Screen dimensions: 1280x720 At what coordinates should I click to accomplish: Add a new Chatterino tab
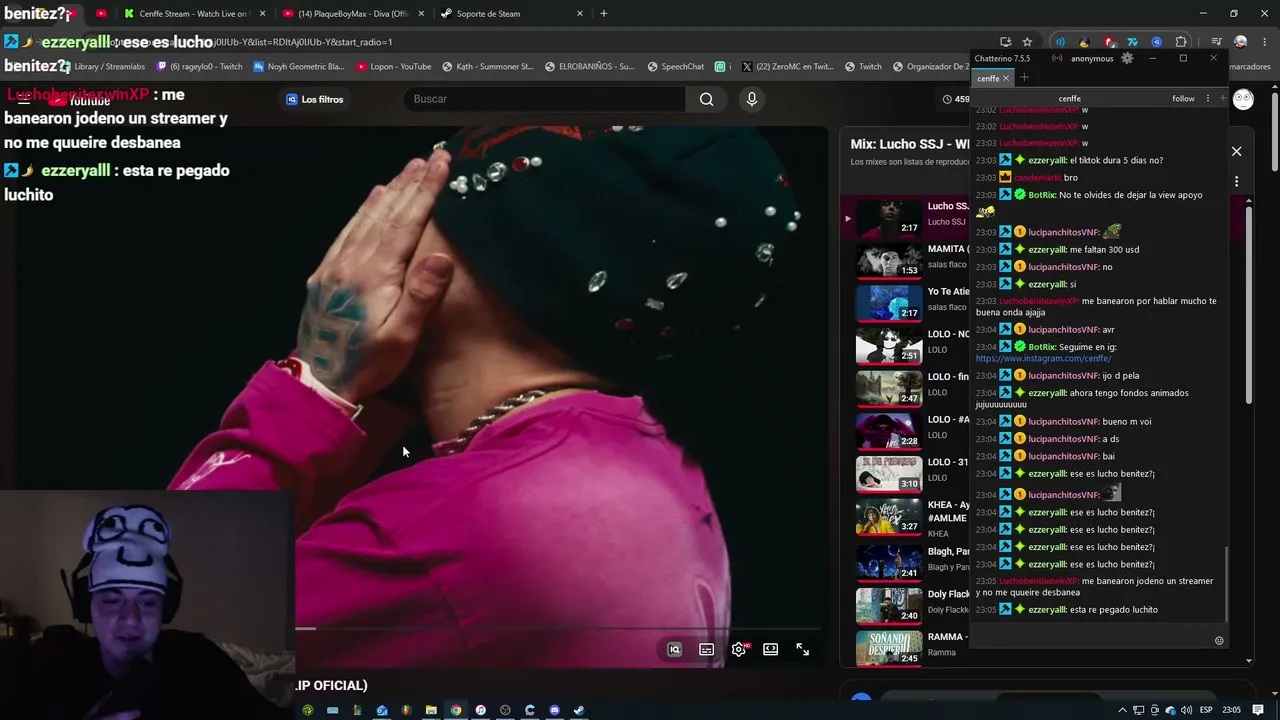[x=1023, y=78]
